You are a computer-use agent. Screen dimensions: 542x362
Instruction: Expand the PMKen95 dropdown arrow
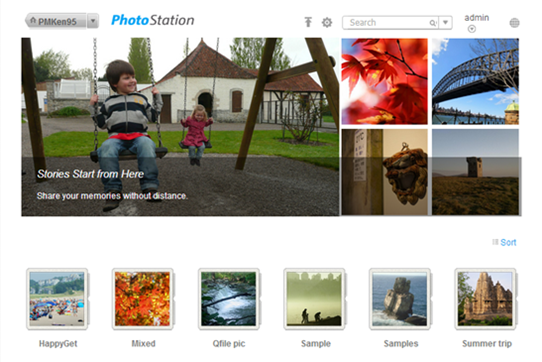(93, 21)
